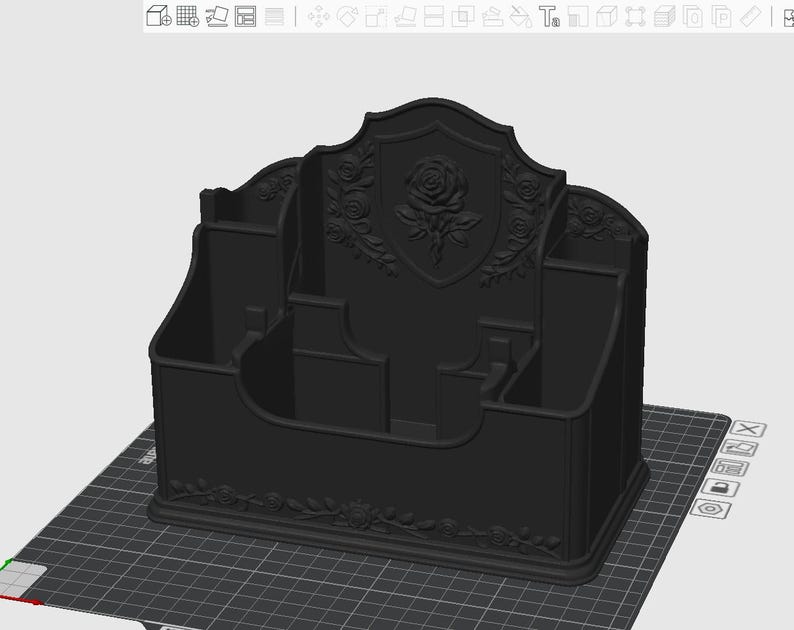Click the Add model cube icon
Screen dimensions: 794x630
coord(158,16)
